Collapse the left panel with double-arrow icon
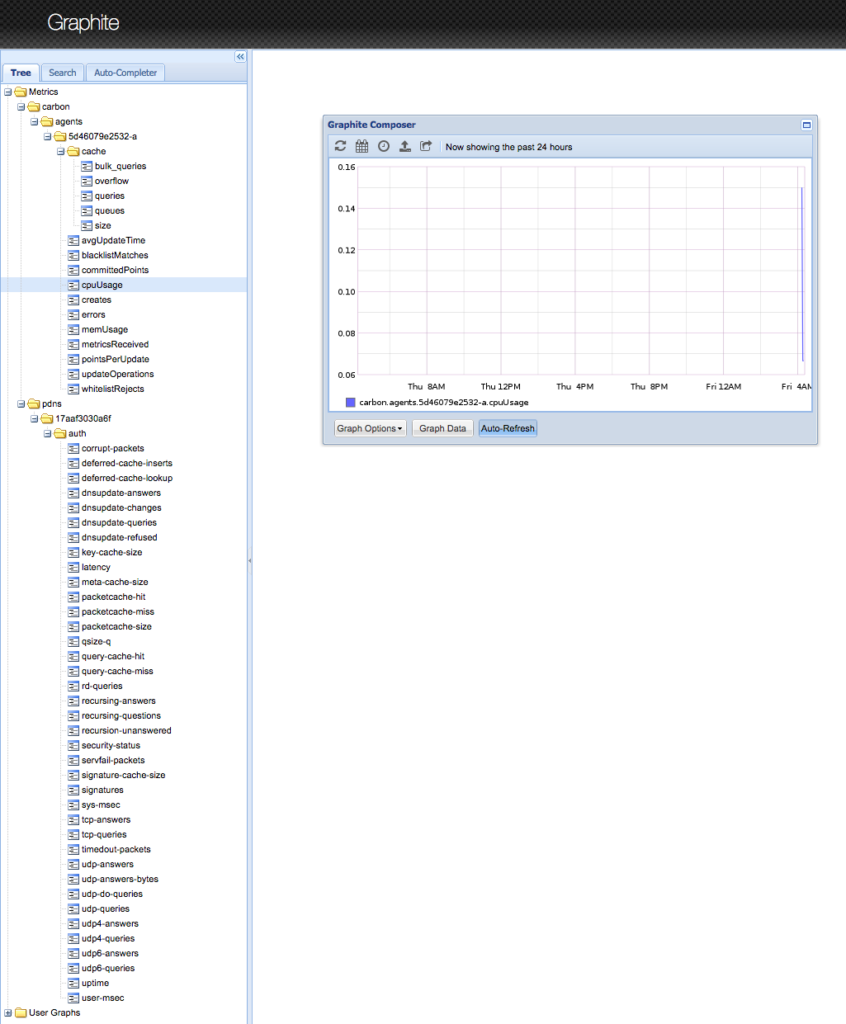Image resolution: width=846 pixels, height=1024 pixels. tap(240, 57)
